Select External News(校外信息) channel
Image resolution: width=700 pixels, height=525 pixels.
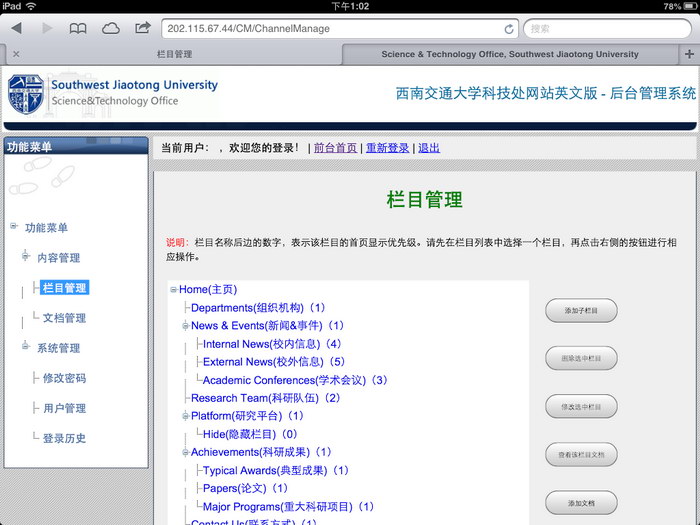tap(274, 362)
